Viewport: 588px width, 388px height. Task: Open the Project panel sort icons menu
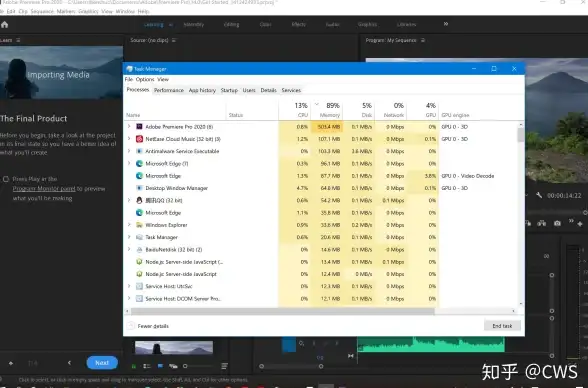pyautogui.click(x=224, y=366)
